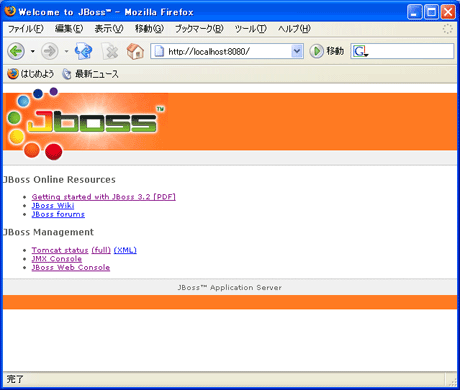Open the はじめよう bookmark

click(31, 74)
